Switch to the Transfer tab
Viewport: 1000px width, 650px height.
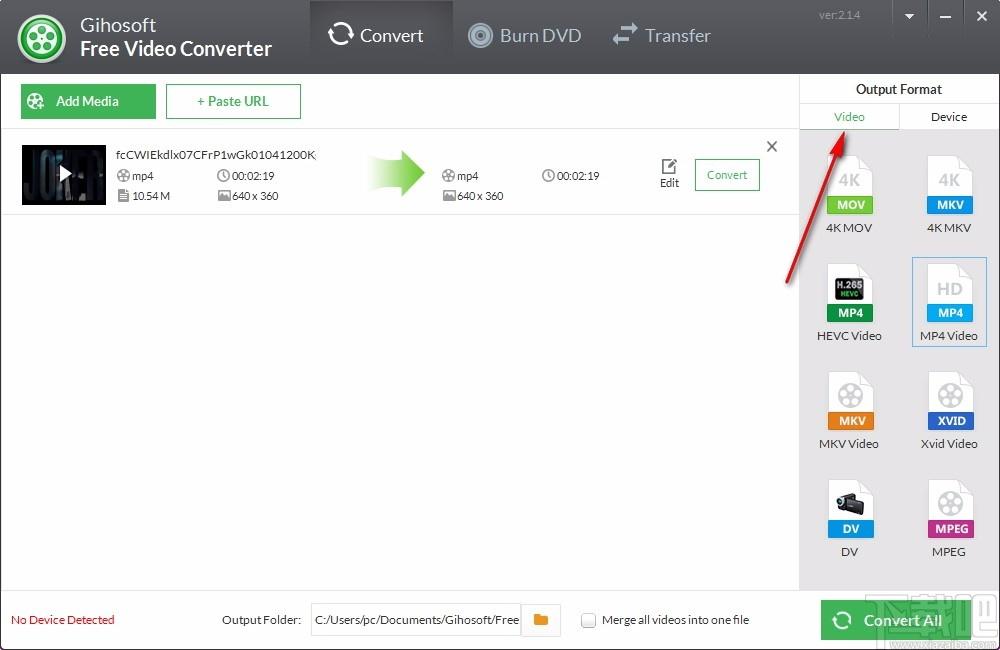pyautogui.click(x=661, y=35)
